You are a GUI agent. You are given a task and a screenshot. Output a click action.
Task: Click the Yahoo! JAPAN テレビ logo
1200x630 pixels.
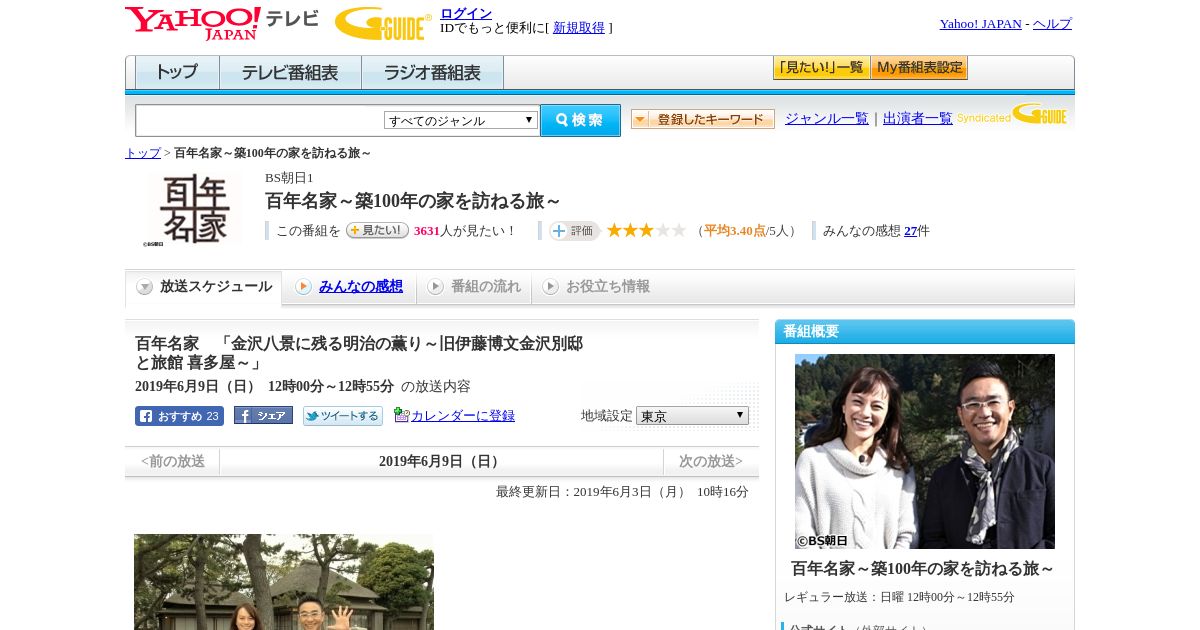pyautogui.click(x=222, y=23)
